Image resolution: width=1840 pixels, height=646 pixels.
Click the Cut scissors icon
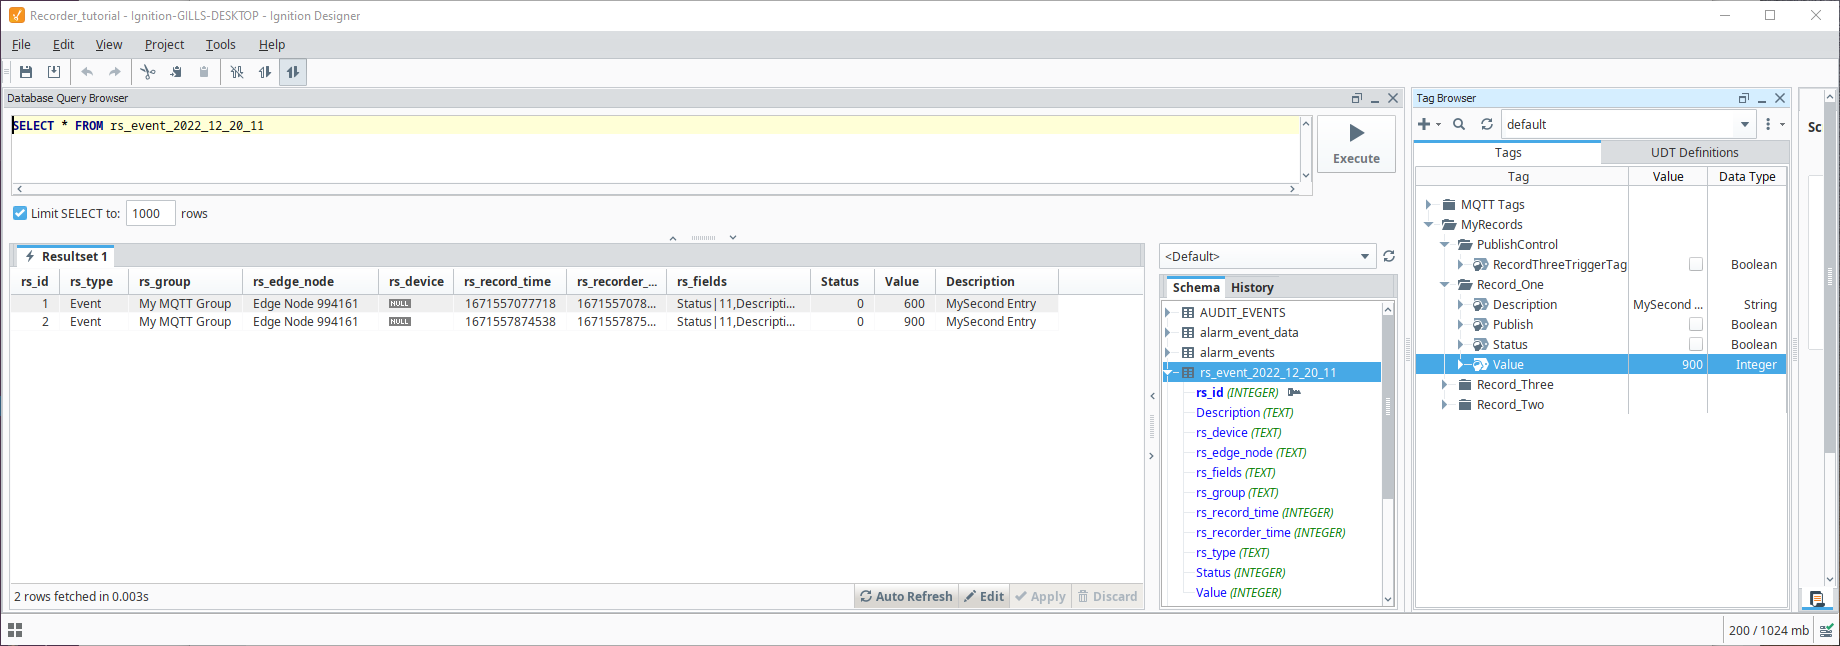click(x=148, y=72)
